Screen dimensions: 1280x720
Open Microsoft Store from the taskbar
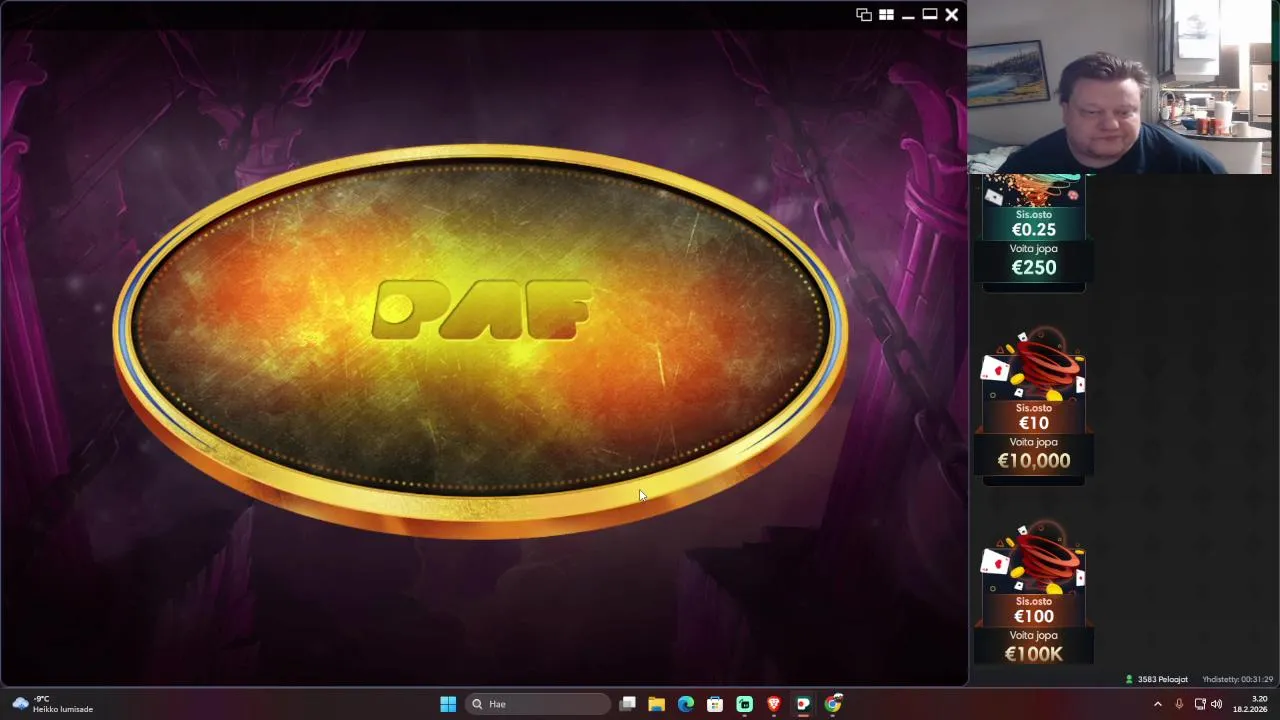(x=715, y=704)
